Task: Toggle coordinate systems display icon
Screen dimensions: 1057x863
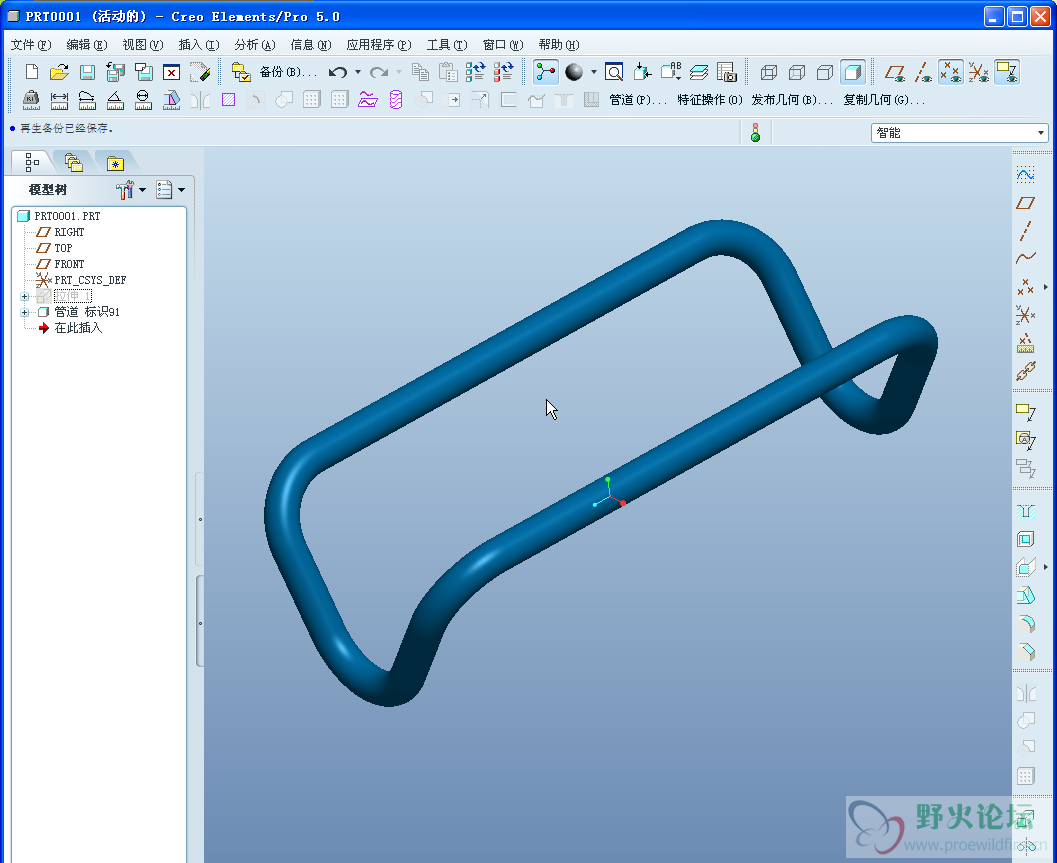Action: click(979, 71)
